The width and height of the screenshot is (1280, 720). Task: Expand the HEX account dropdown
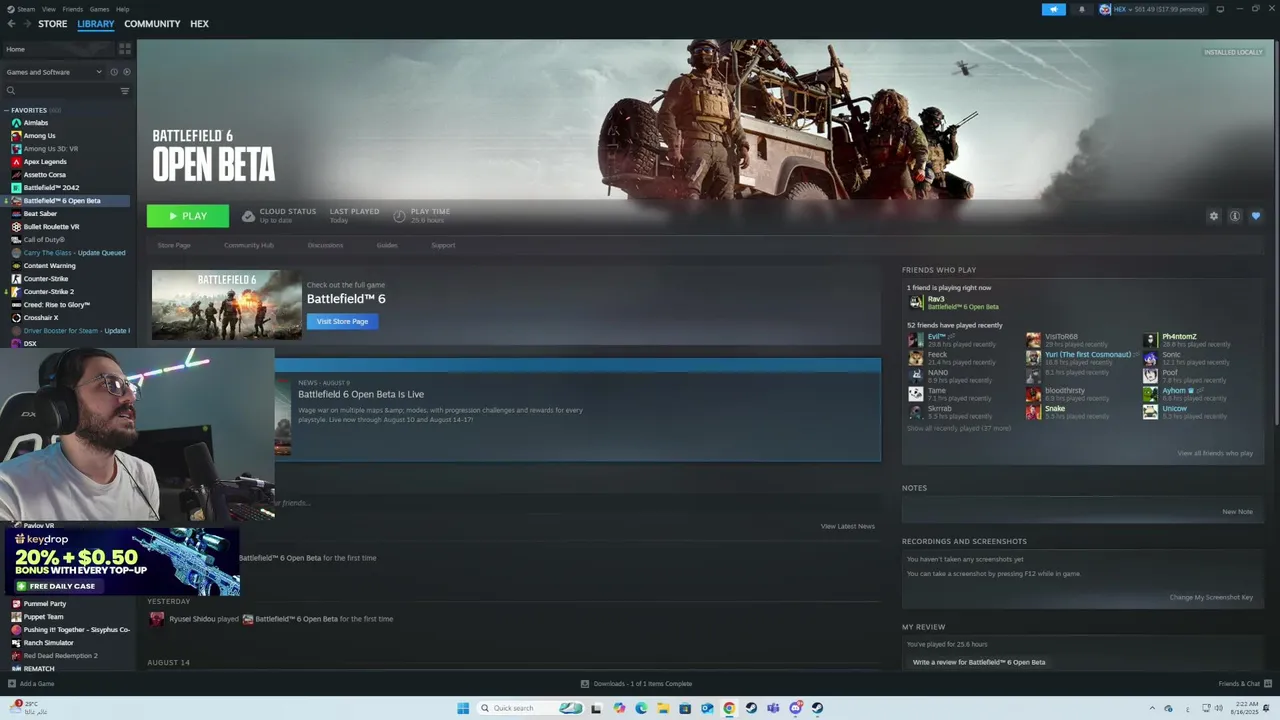(x=1153, y=9)
